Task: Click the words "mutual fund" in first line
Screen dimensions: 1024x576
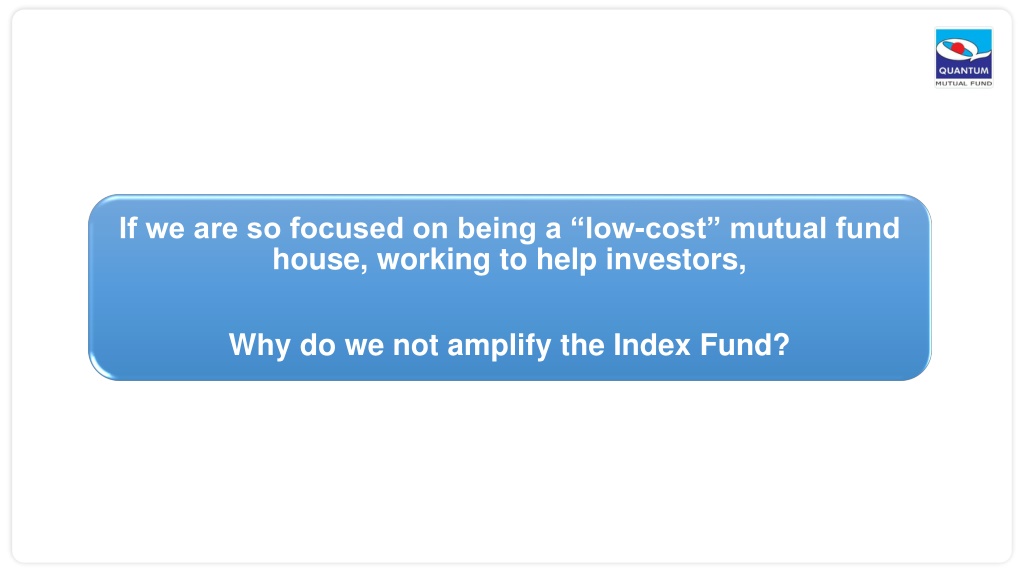Action: (x=814, y=229)
